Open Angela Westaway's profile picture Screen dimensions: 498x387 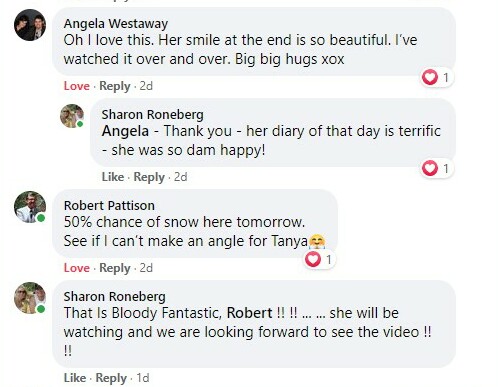(x=30, y=25)
